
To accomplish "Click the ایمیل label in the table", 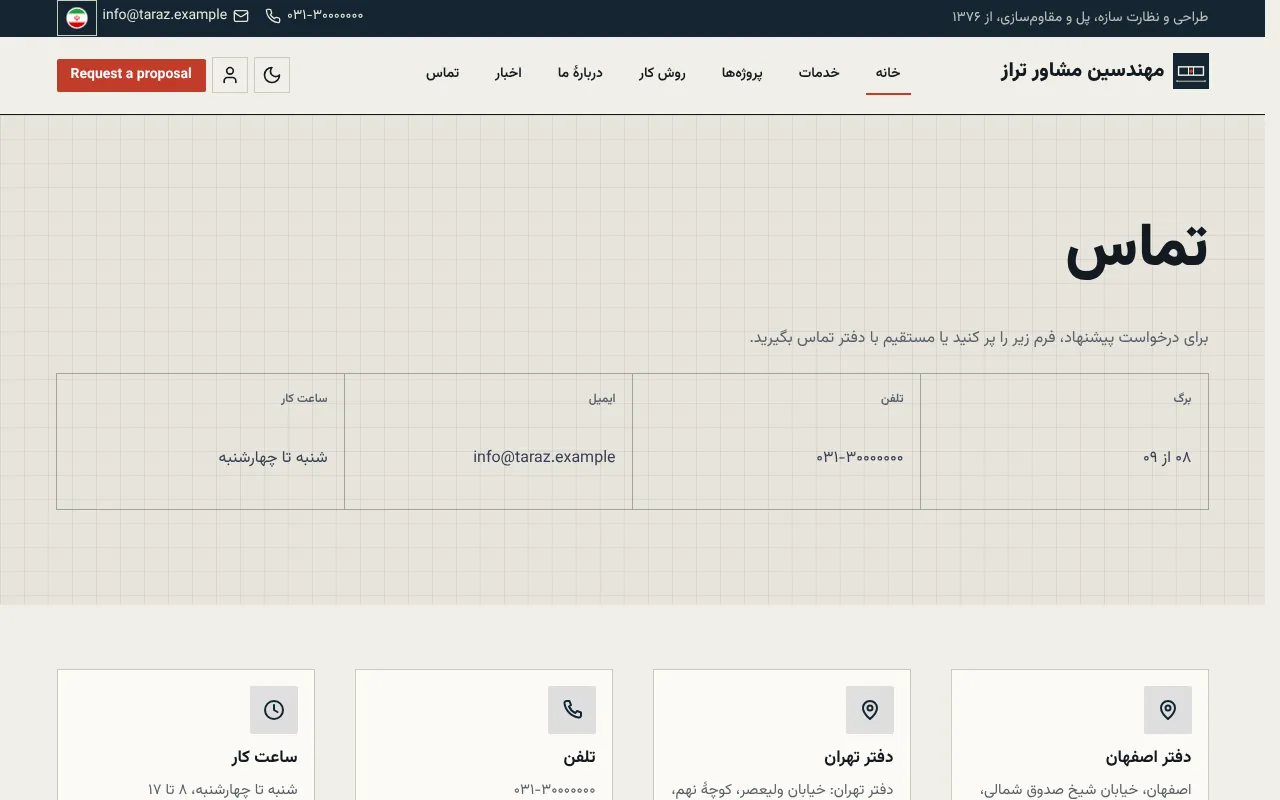I will (602, 398).
